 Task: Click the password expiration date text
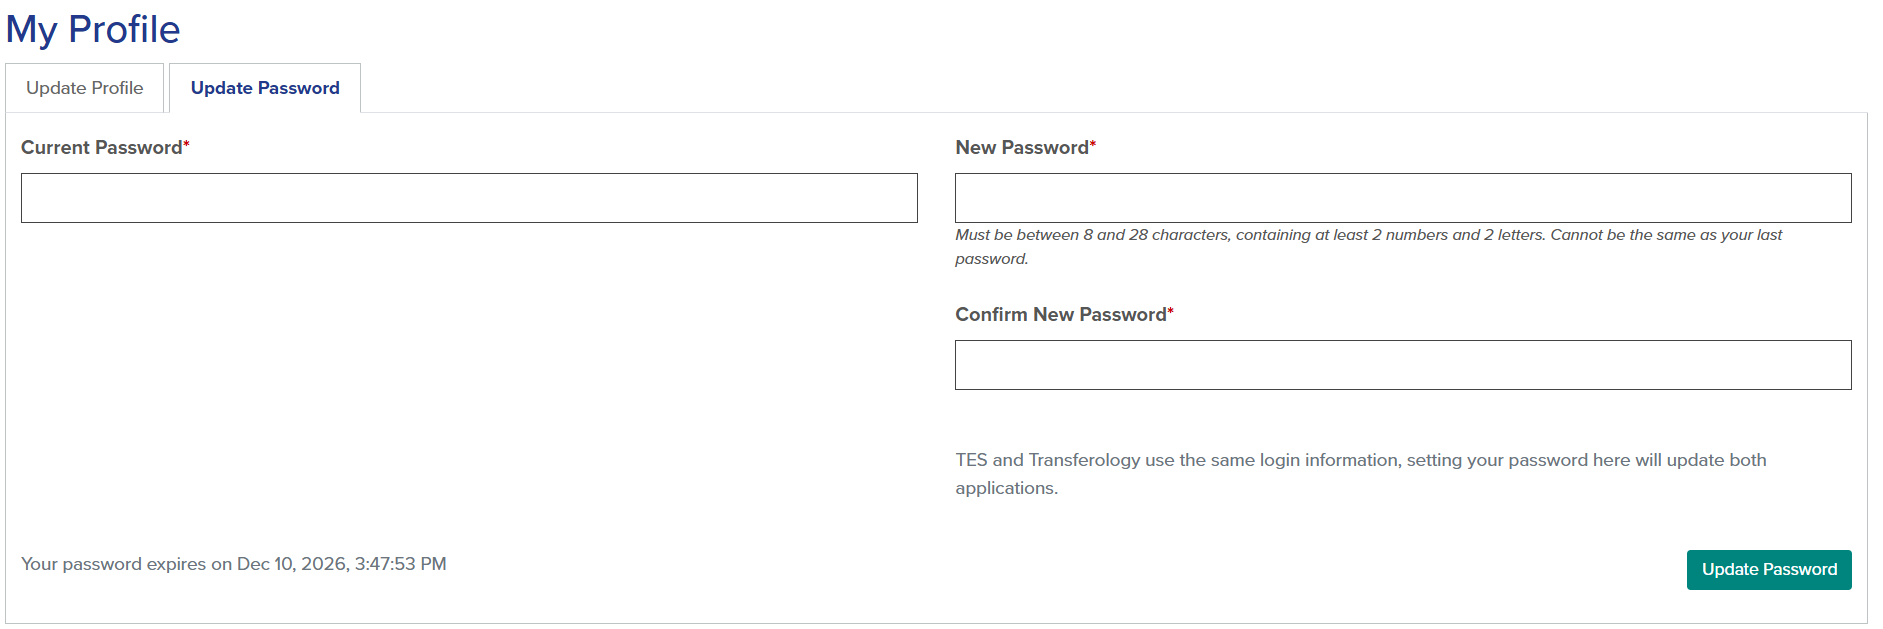click(235, 563)
